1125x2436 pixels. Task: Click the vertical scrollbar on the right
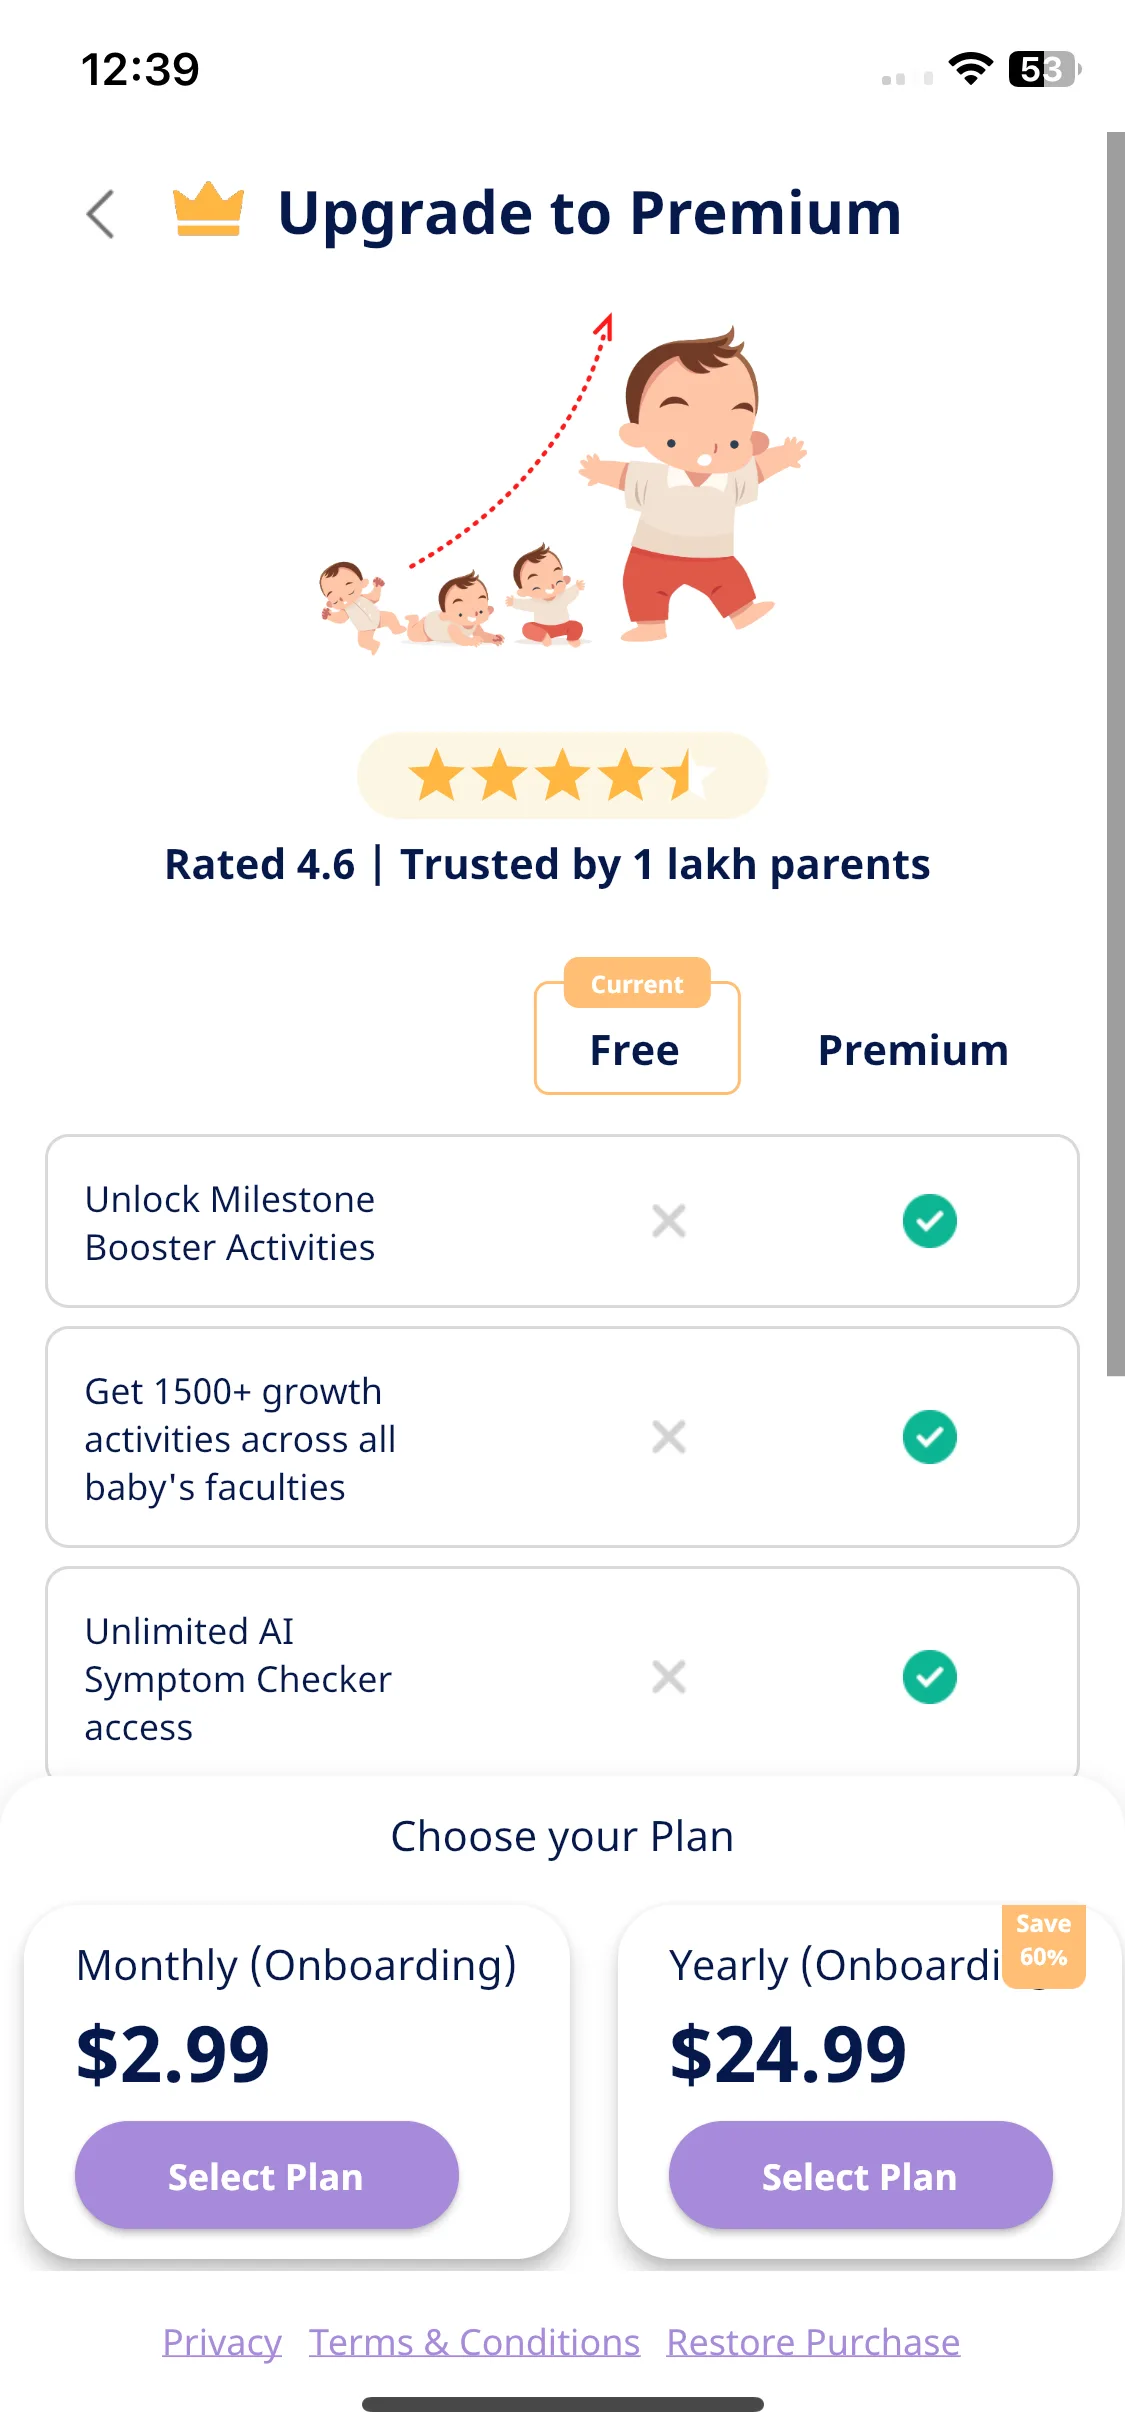1115,754
